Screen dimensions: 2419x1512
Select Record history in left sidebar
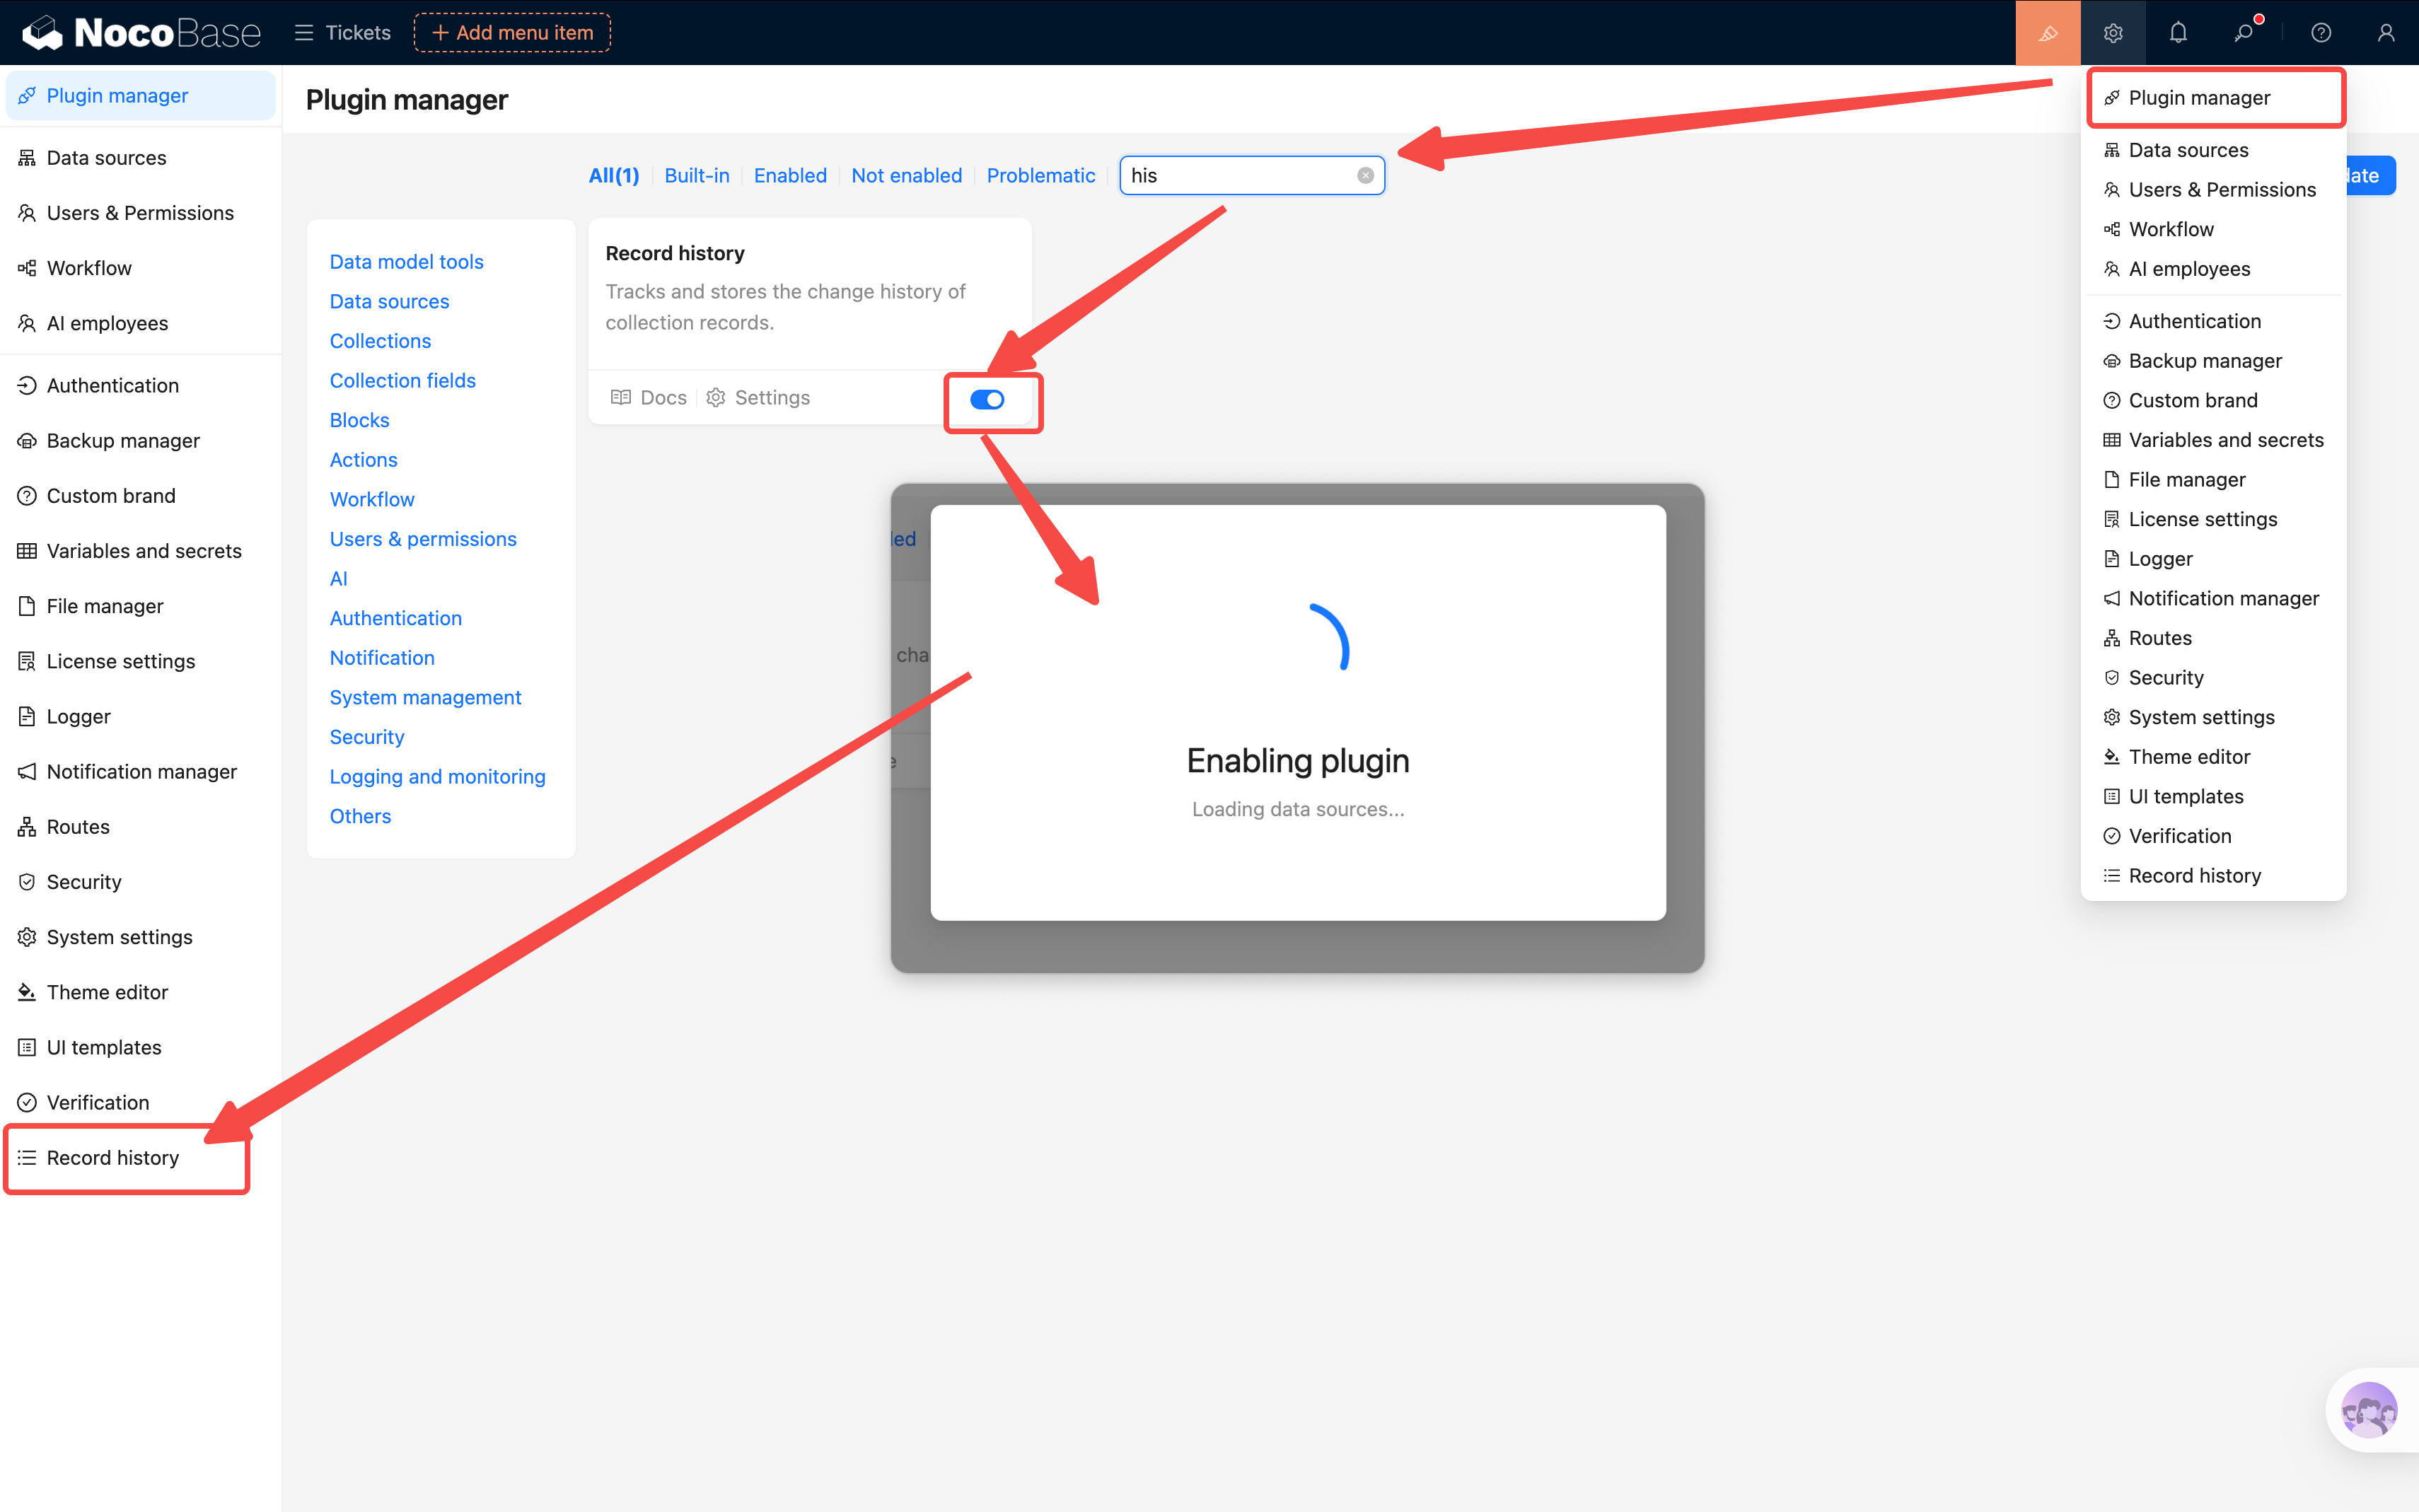(x=113, y=1157)
